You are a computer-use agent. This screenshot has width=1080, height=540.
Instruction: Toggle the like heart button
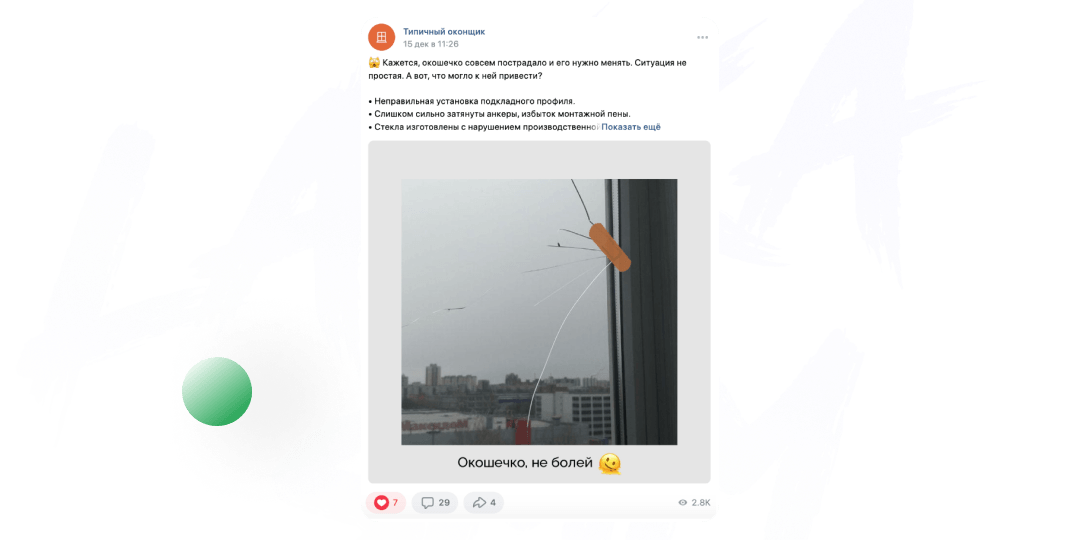tap(381, 503)
